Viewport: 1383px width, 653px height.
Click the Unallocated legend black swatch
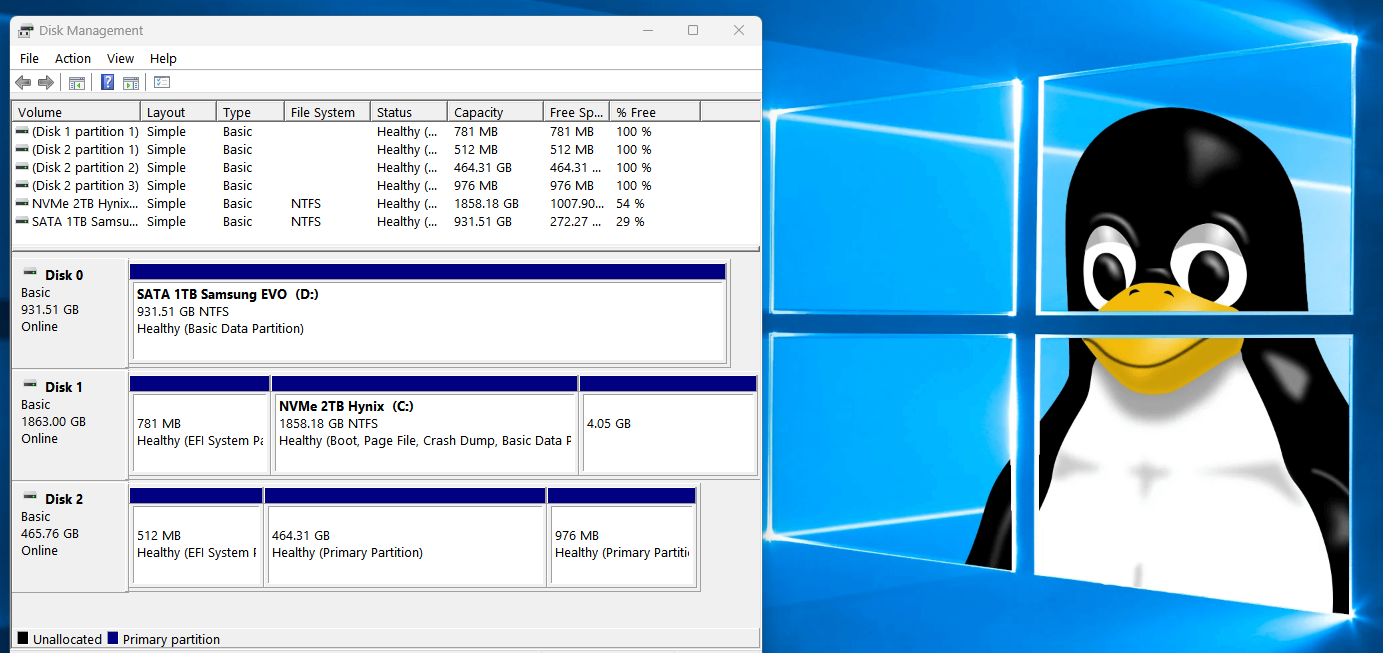pos(23,639)
